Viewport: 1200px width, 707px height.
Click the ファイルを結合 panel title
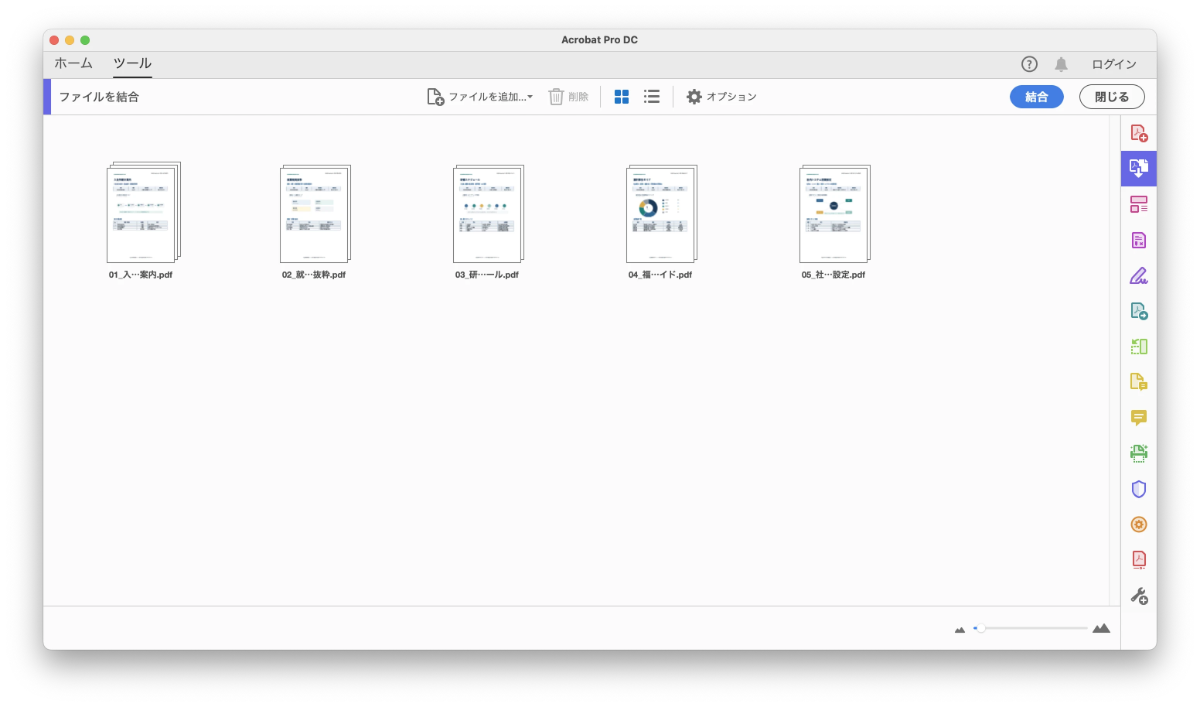pyautogui.click(x=99, y=97)
